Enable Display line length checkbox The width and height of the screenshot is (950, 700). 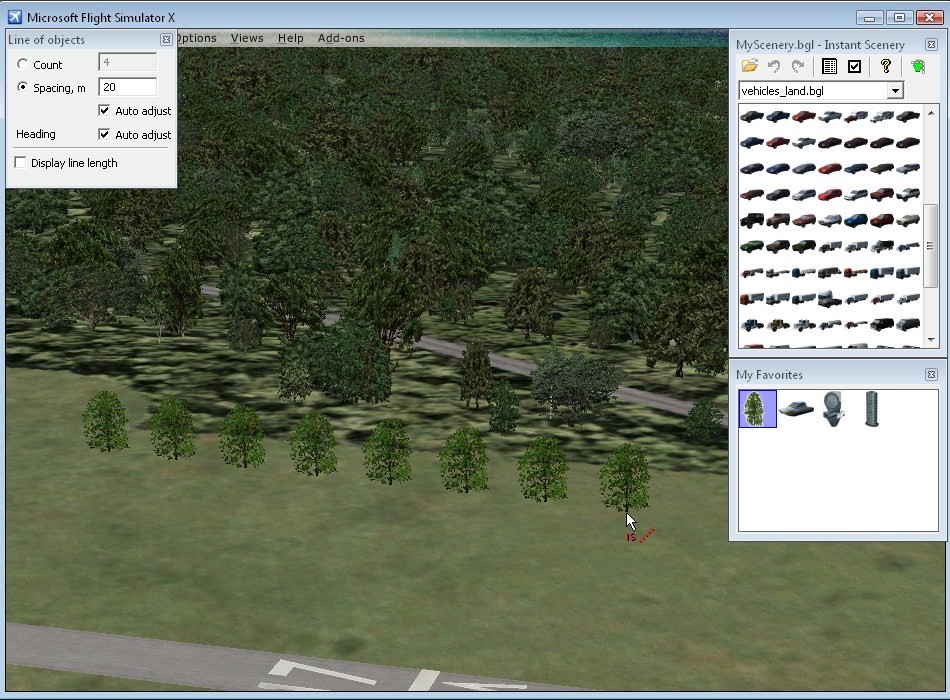pyautogui.click(x=21, y=163)
